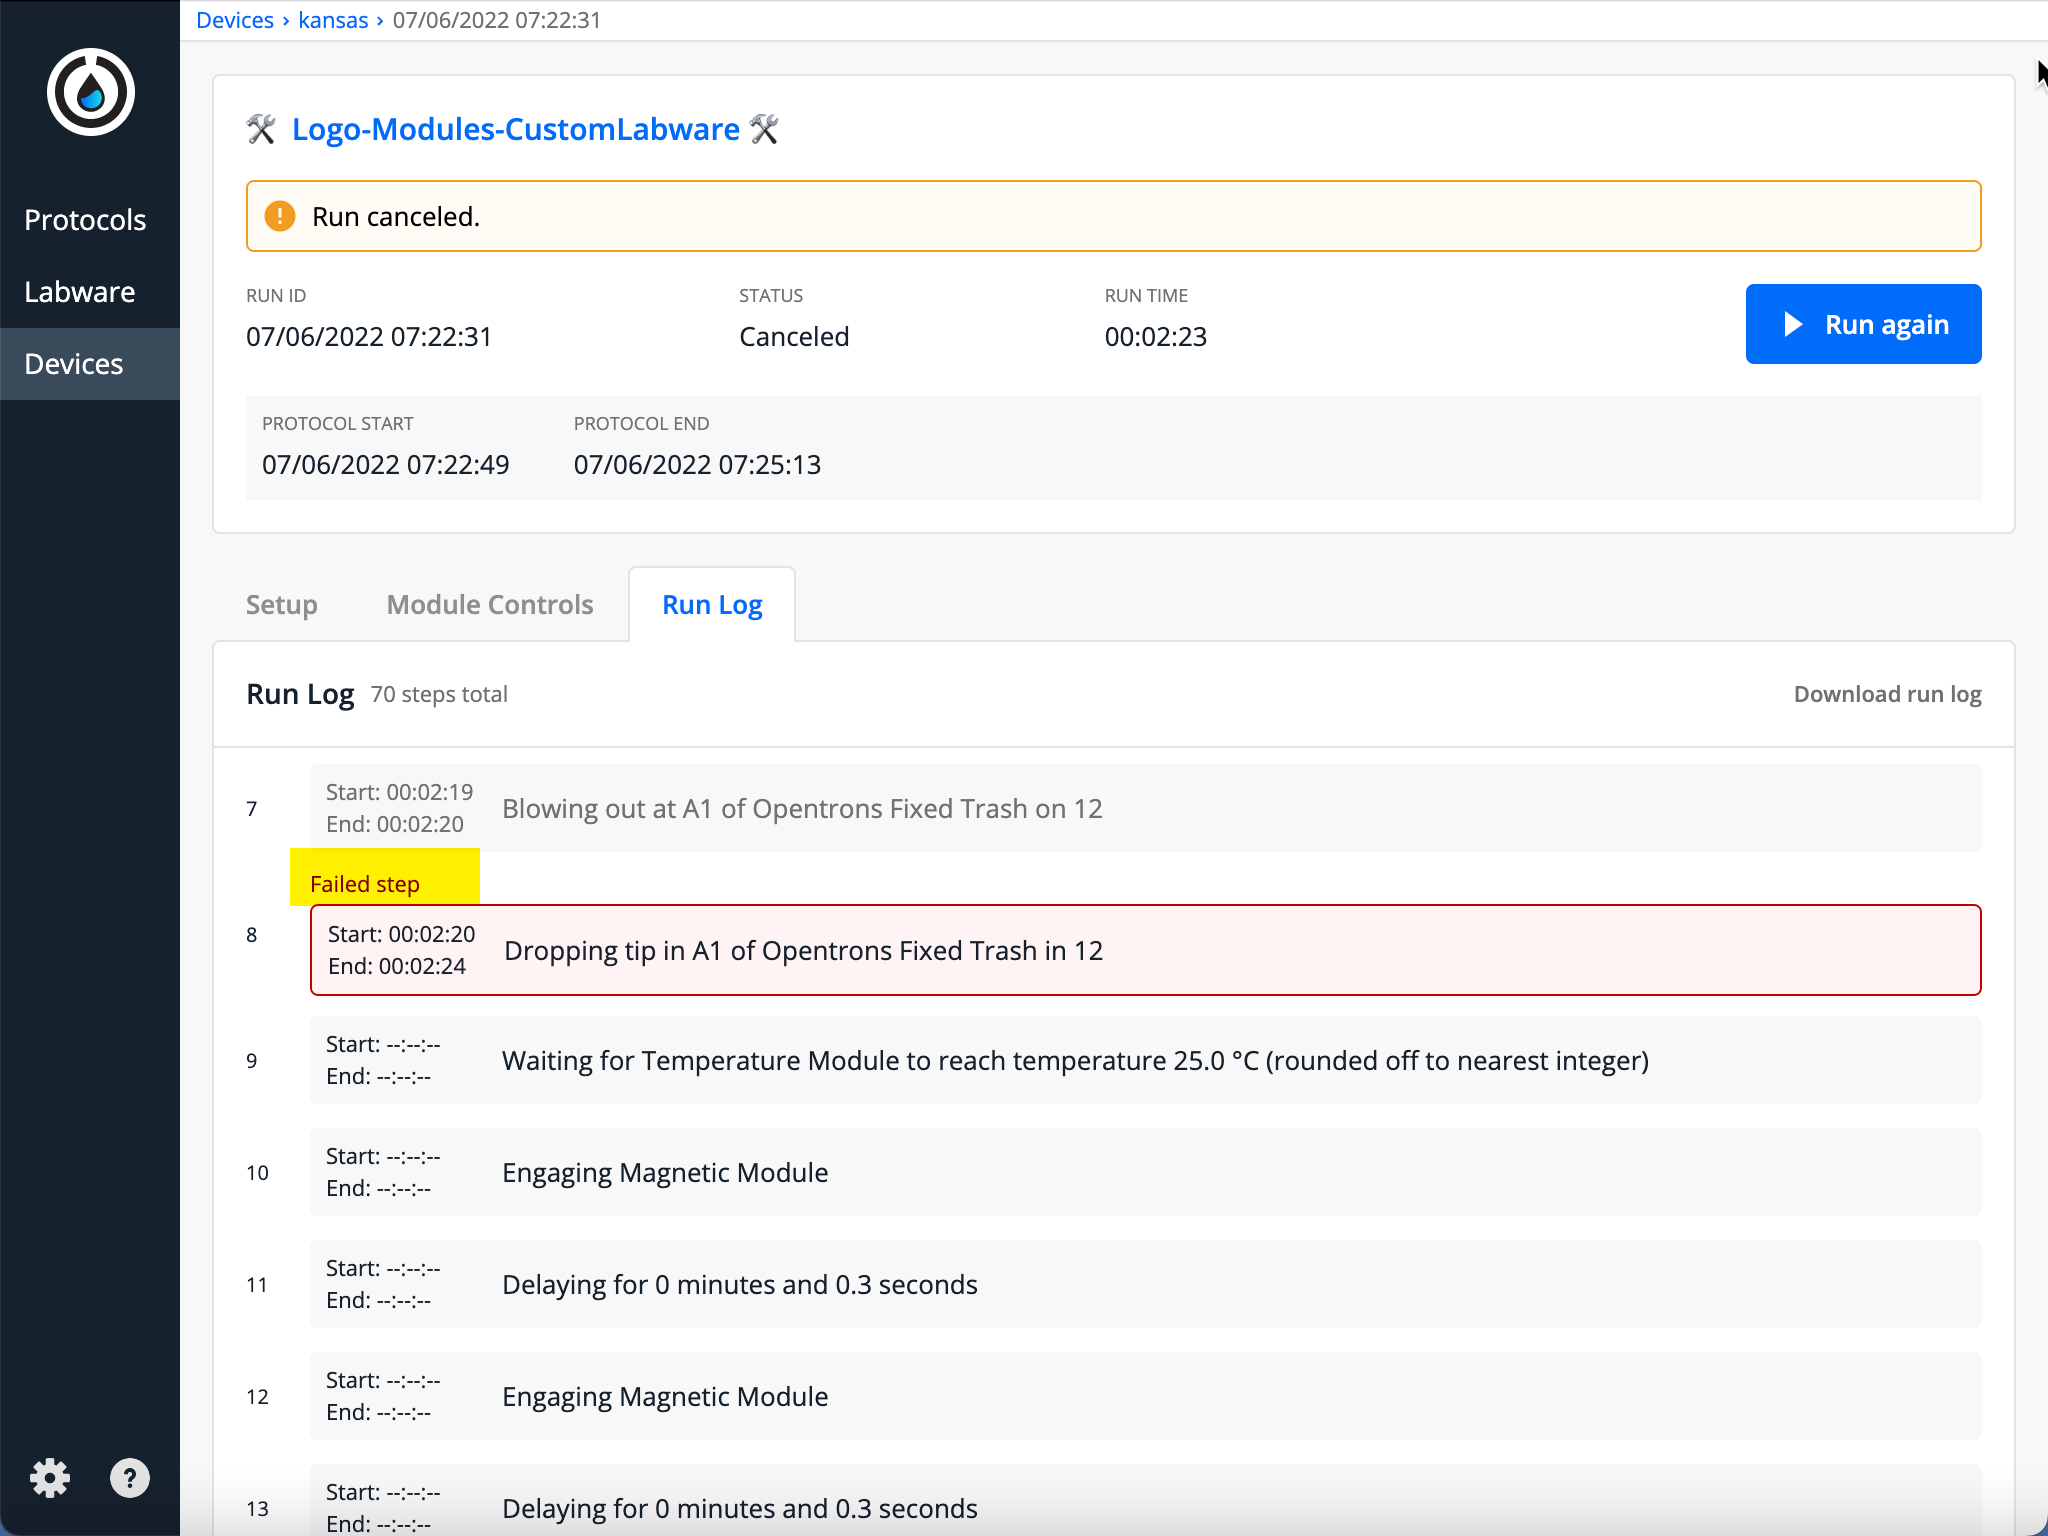Open the Devices breadcrumb link
This screenshot has height=1536, width=2048.
[x=236, y=19]
